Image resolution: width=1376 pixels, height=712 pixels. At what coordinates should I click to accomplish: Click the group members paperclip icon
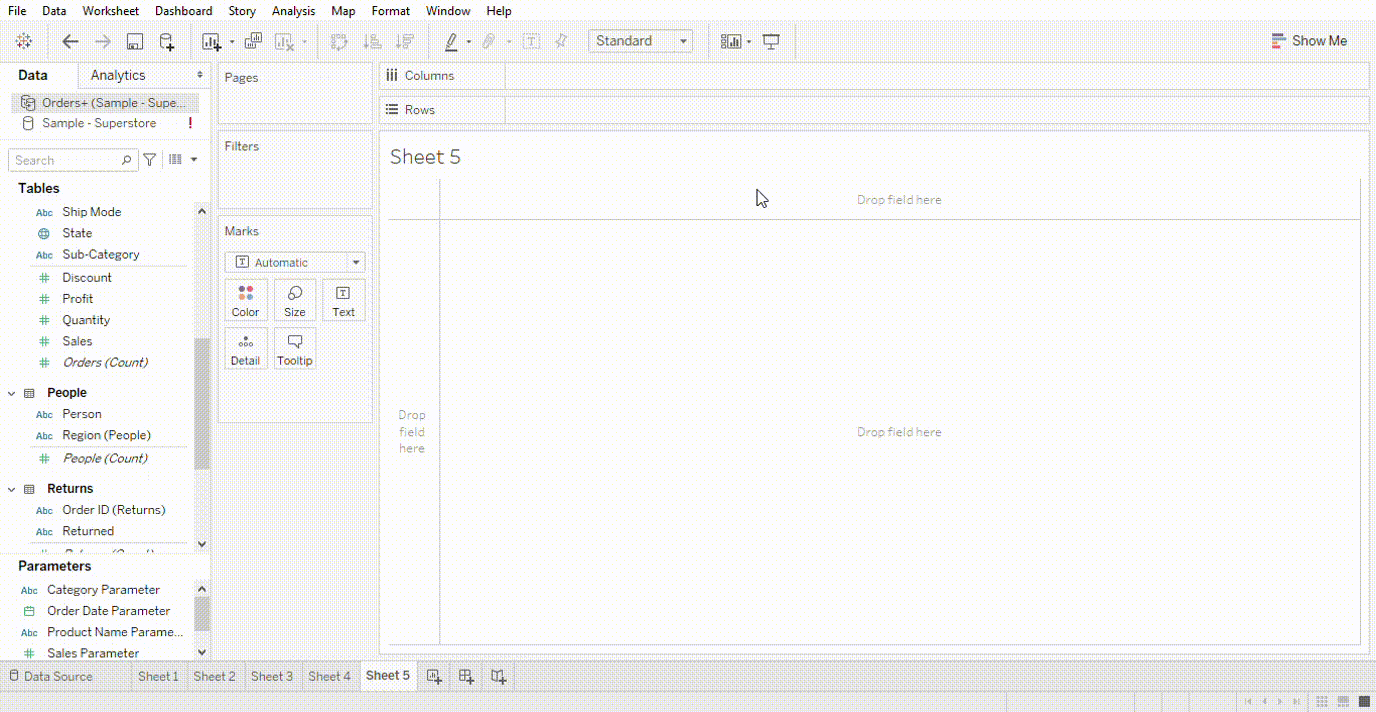click(x=489, y=41)
